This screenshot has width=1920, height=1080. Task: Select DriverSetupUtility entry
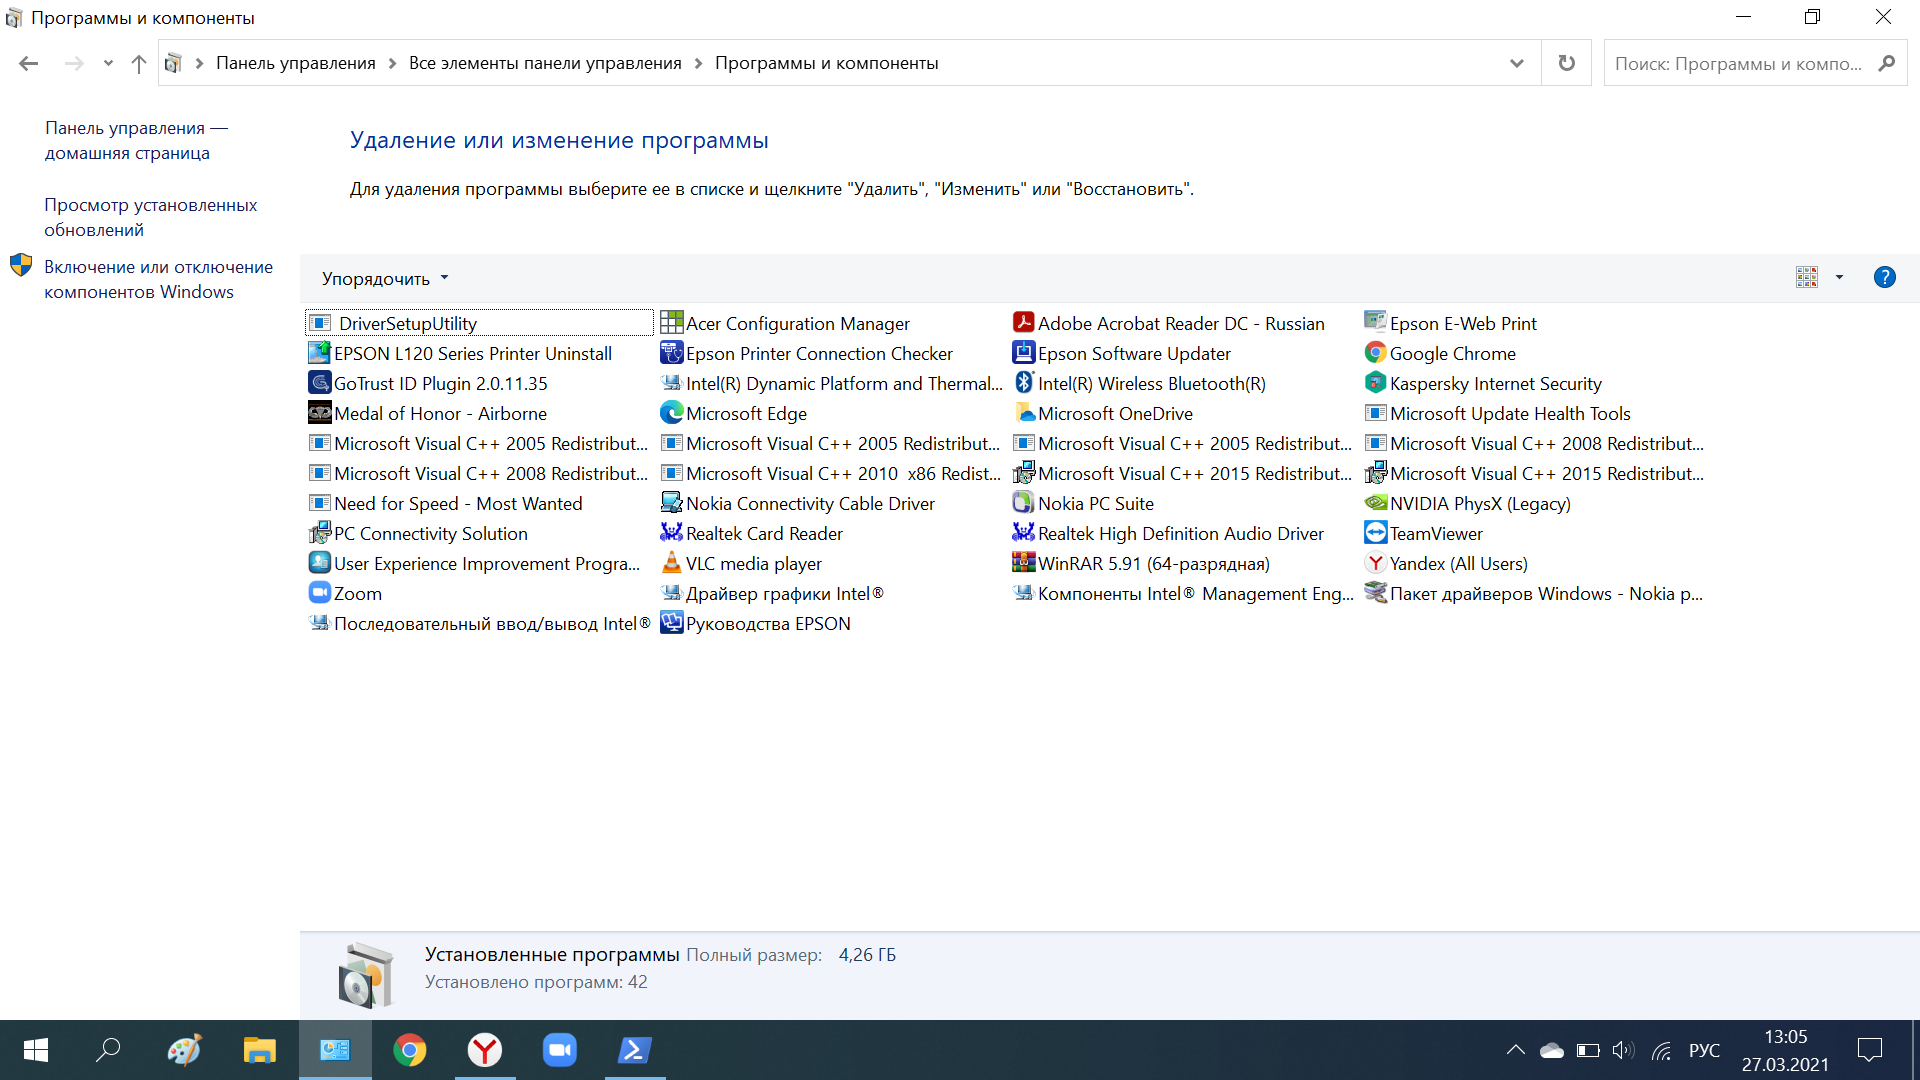point(480,323)
